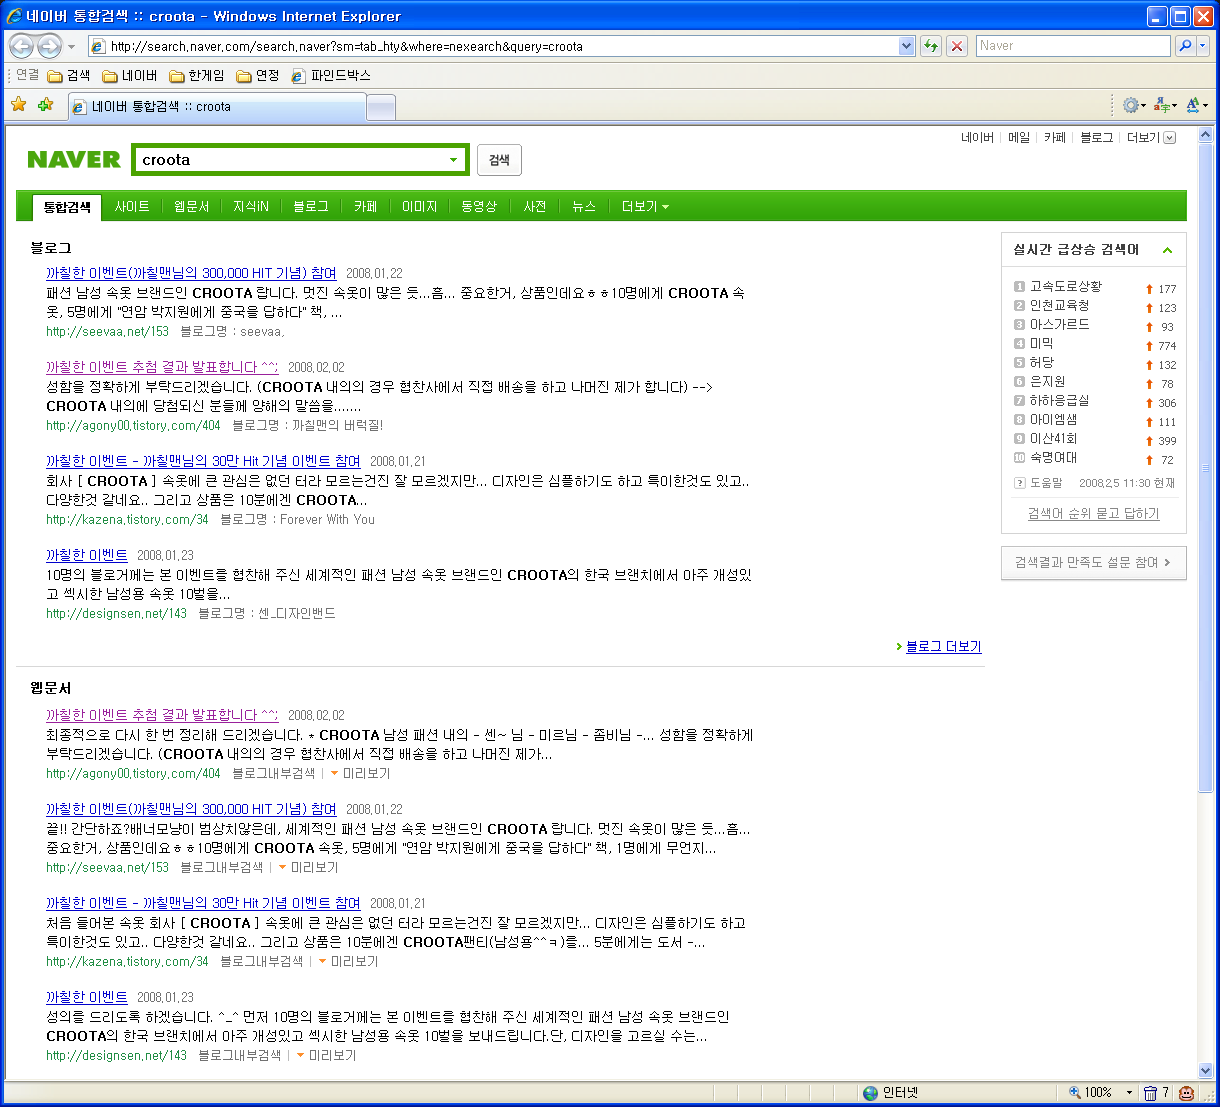Open the recent pages dropdown beside Forward
1220x1107 pixels.
pos(71,47)
